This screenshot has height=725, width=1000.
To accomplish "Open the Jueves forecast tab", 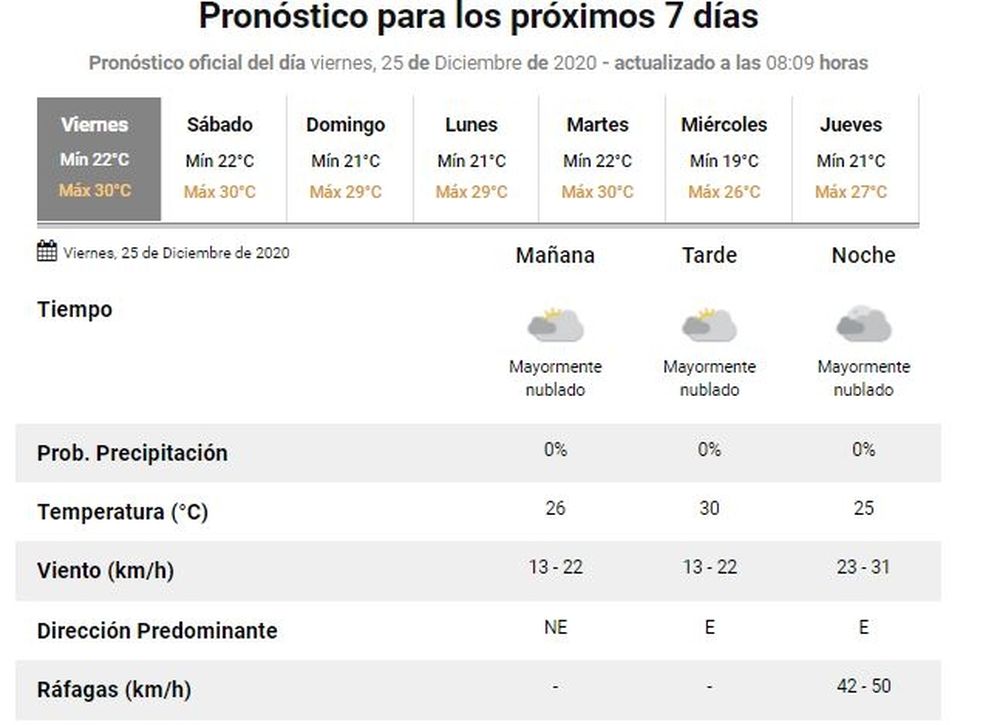I will pos(851,159).
